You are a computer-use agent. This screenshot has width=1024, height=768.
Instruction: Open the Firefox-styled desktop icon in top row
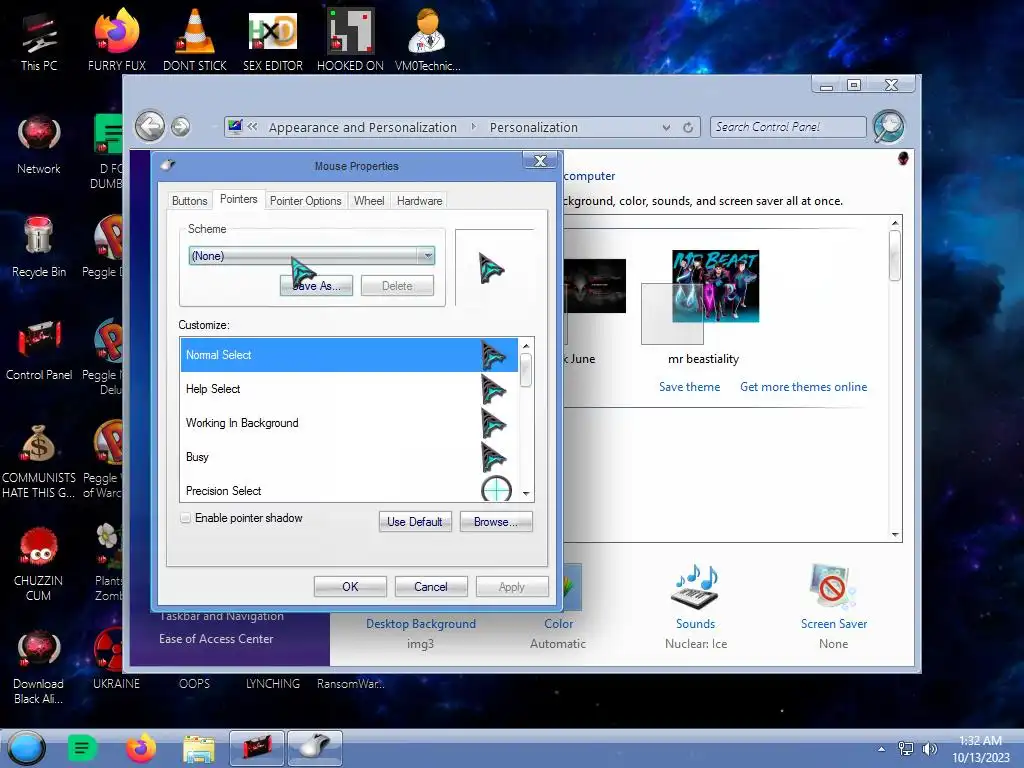pos(116,40)
